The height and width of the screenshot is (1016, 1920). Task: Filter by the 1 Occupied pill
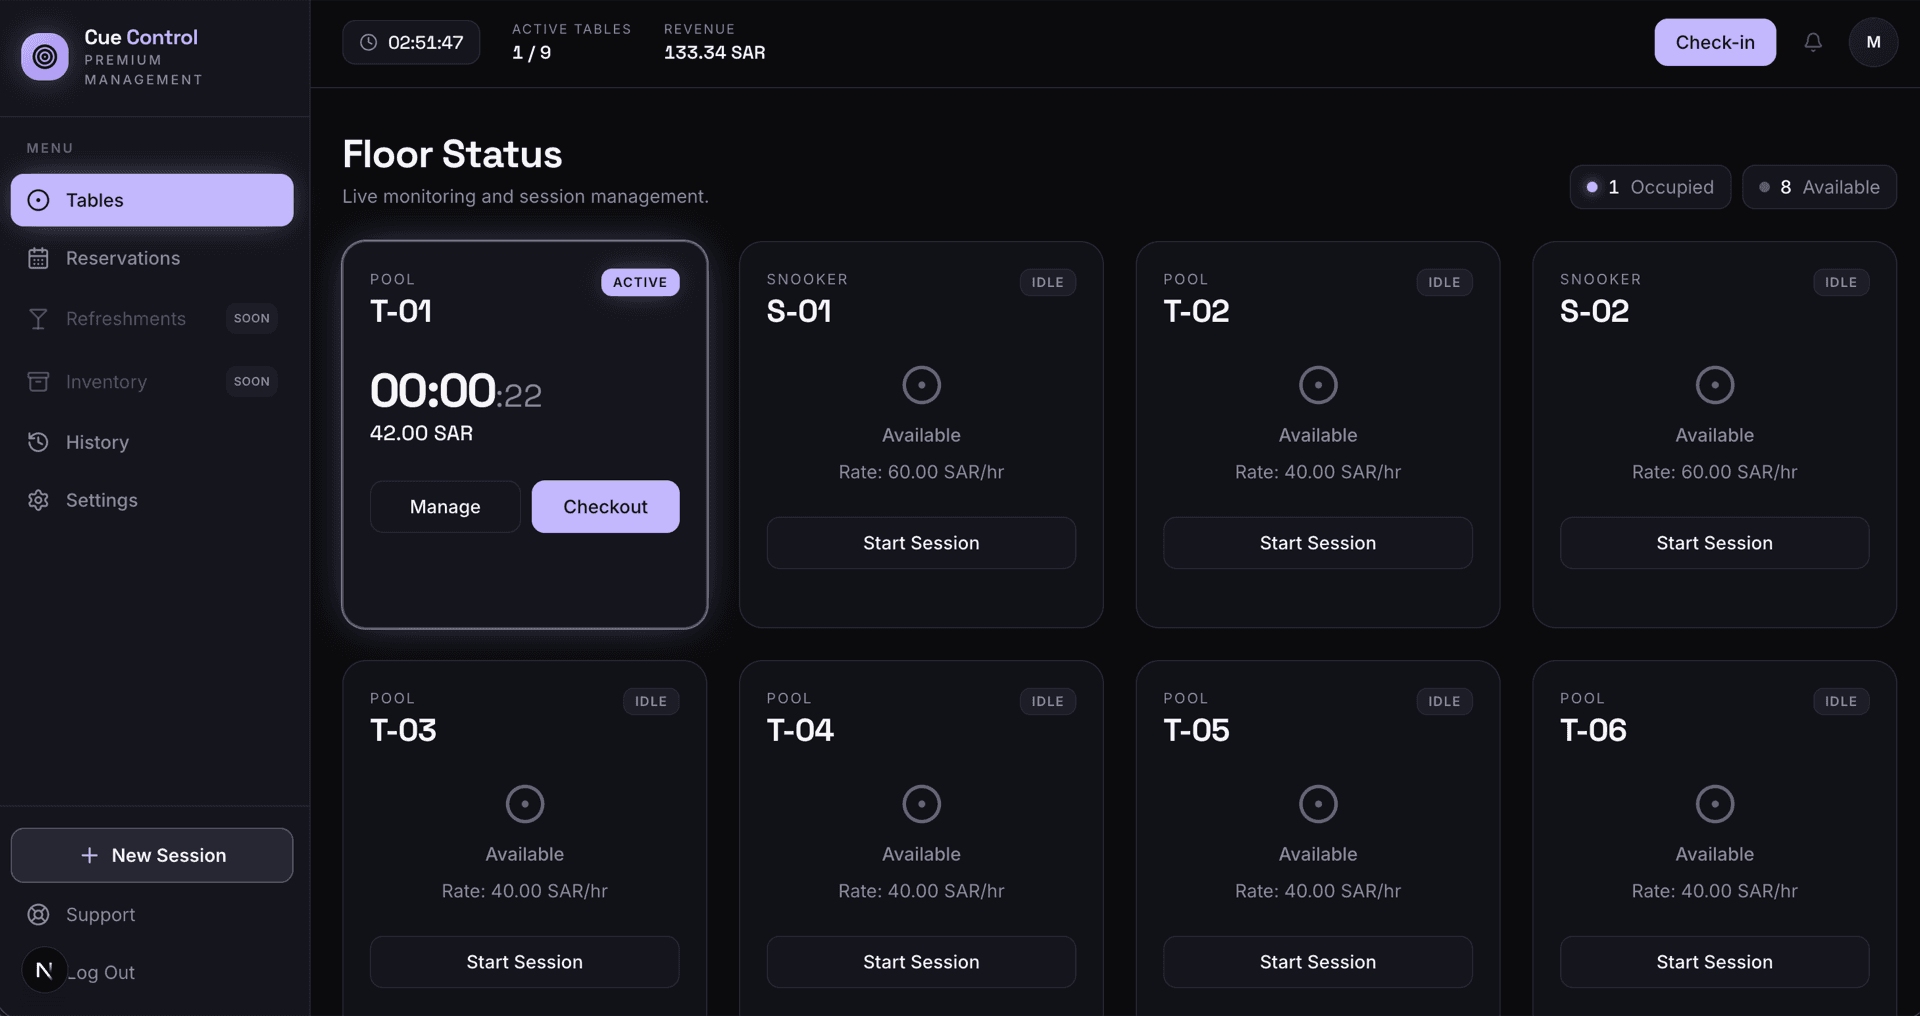[x=1650, y=187]
